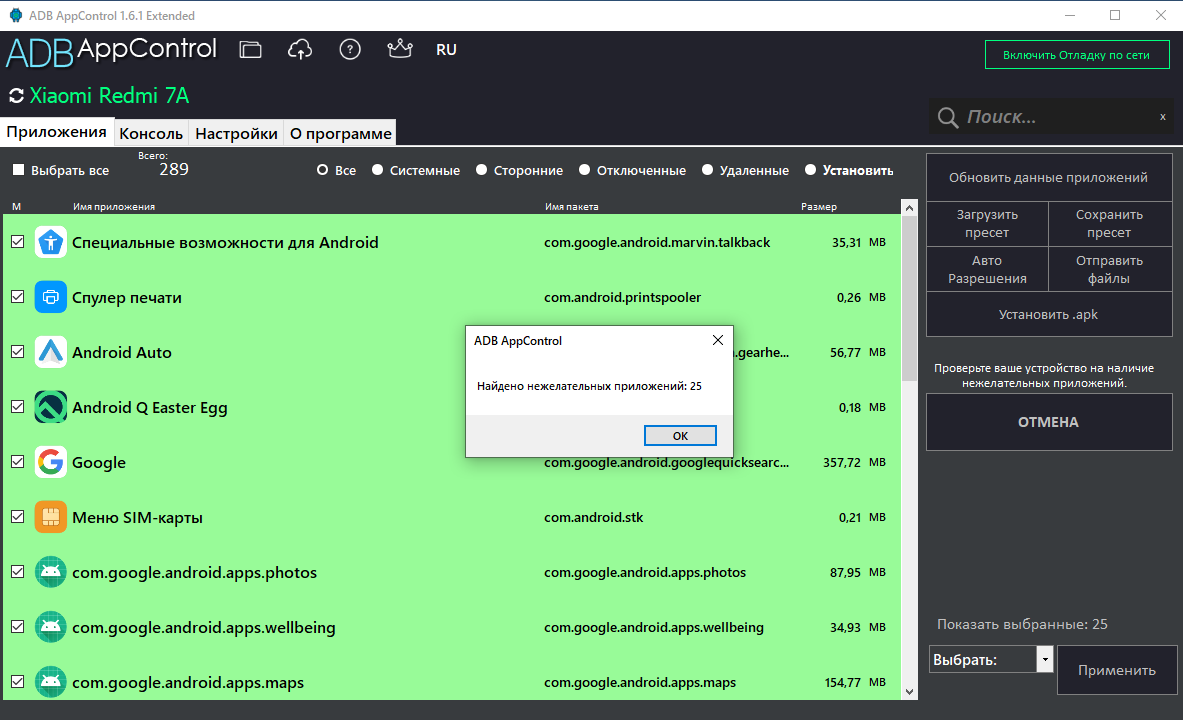The image size is (1183, 720).
Task: Uncheck the Android Auto checkbox
Action: tap(17, 352)
